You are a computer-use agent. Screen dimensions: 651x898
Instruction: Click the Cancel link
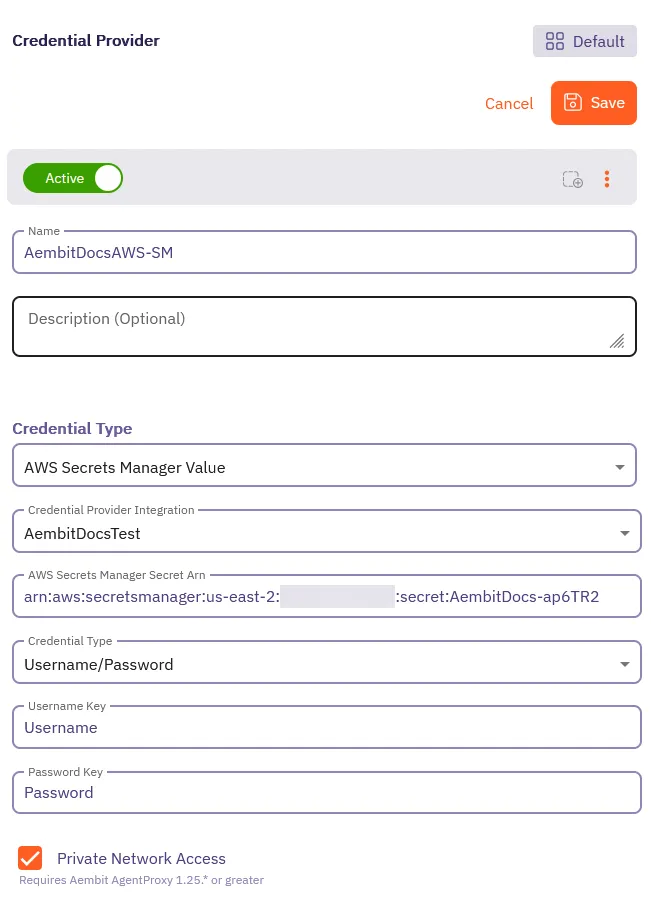coord(509,103)
